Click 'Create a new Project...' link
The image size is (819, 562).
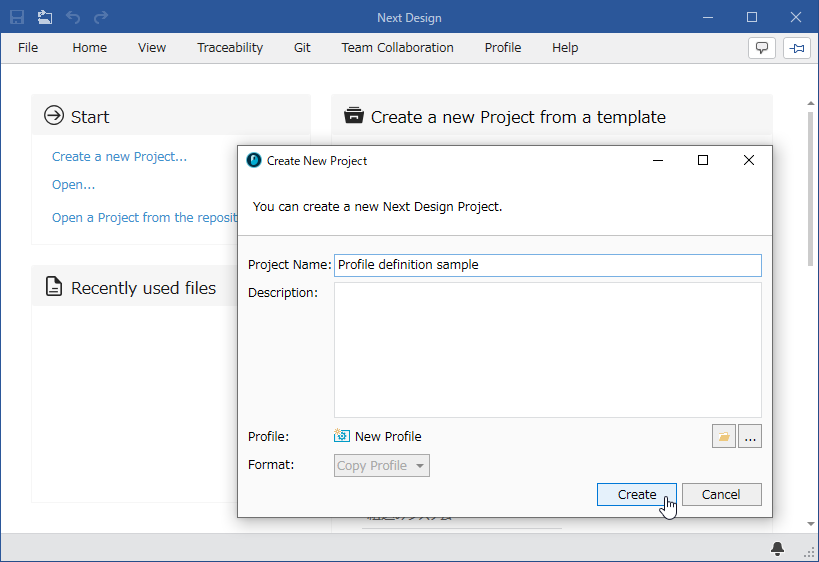119,157
